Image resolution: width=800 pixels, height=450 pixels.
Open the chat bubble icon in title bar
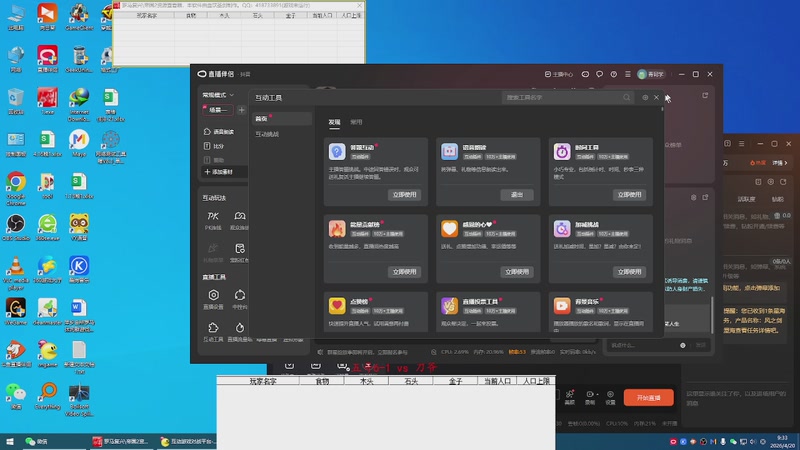point(599,74)
